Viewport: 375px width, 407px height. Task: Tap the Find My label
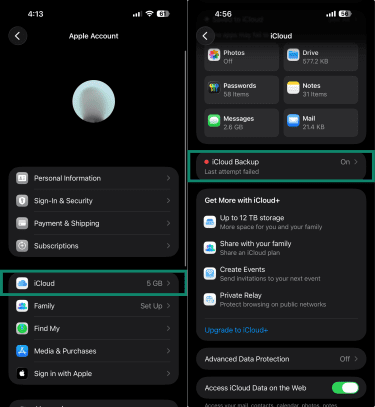coord(47,329)
